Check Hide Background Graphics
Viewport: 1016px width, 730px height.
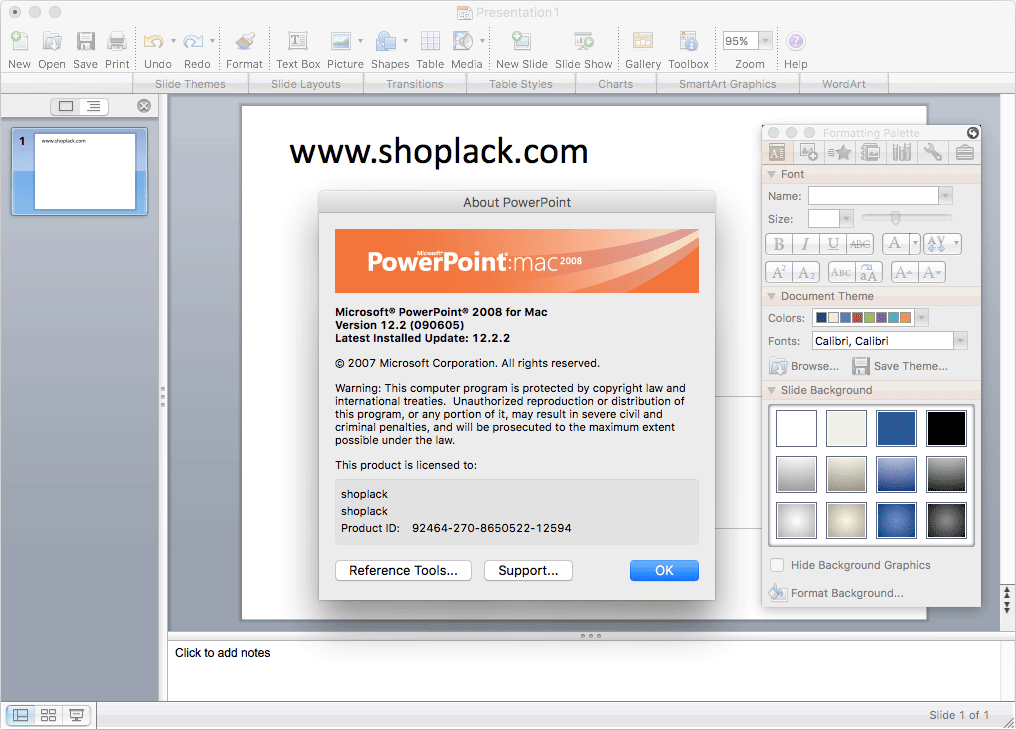(x=777, y=565)
